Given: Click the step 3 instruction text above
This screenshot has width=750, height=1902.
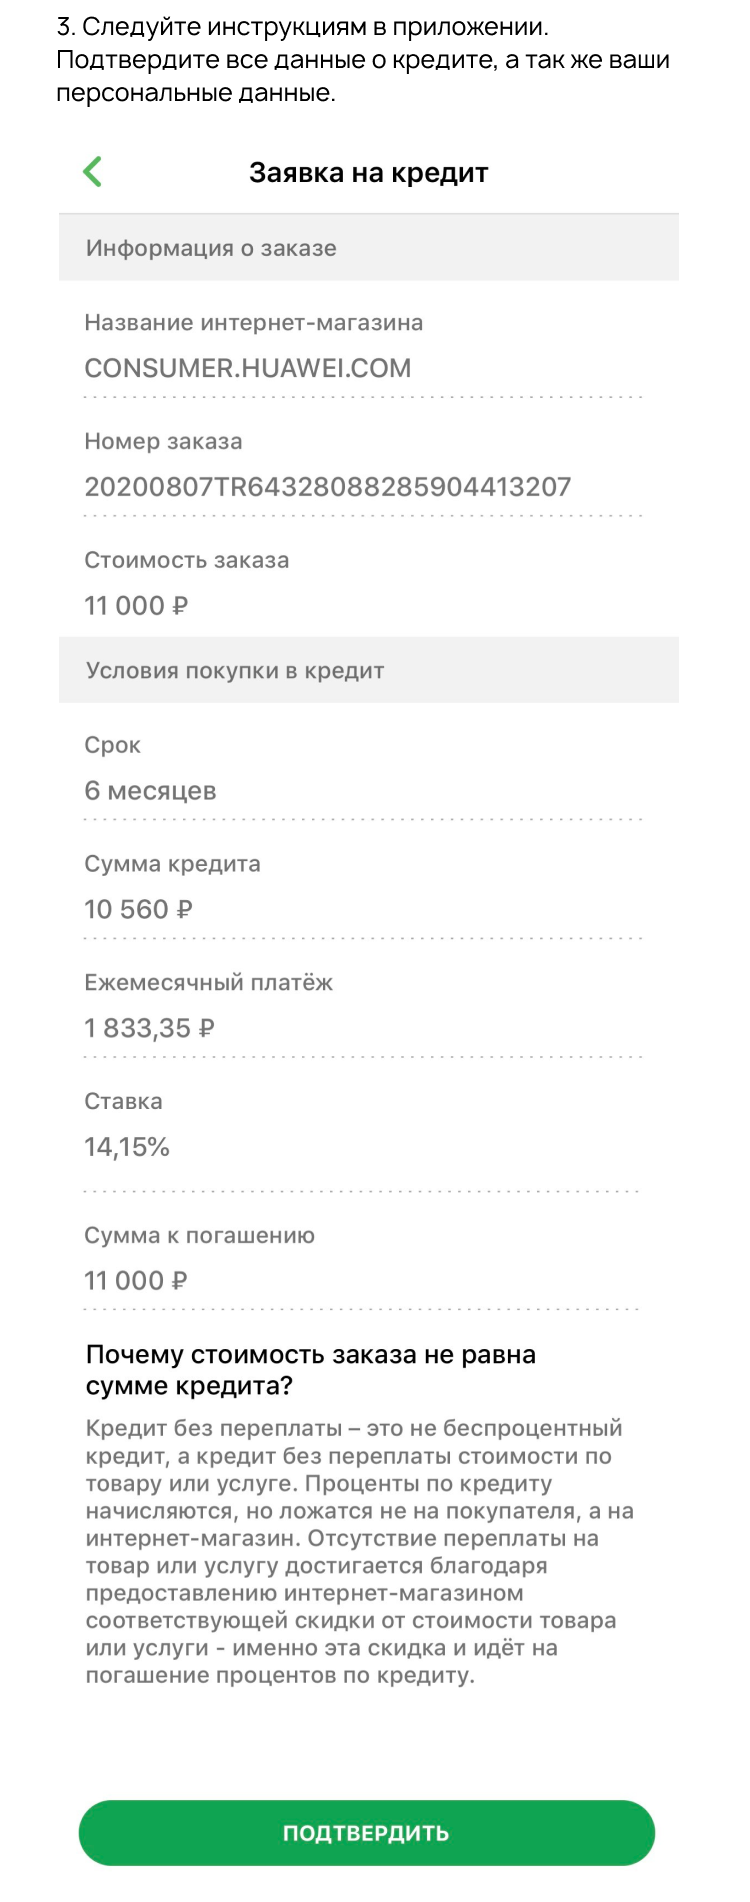Looking at the screenshot, I should [362, 60].
